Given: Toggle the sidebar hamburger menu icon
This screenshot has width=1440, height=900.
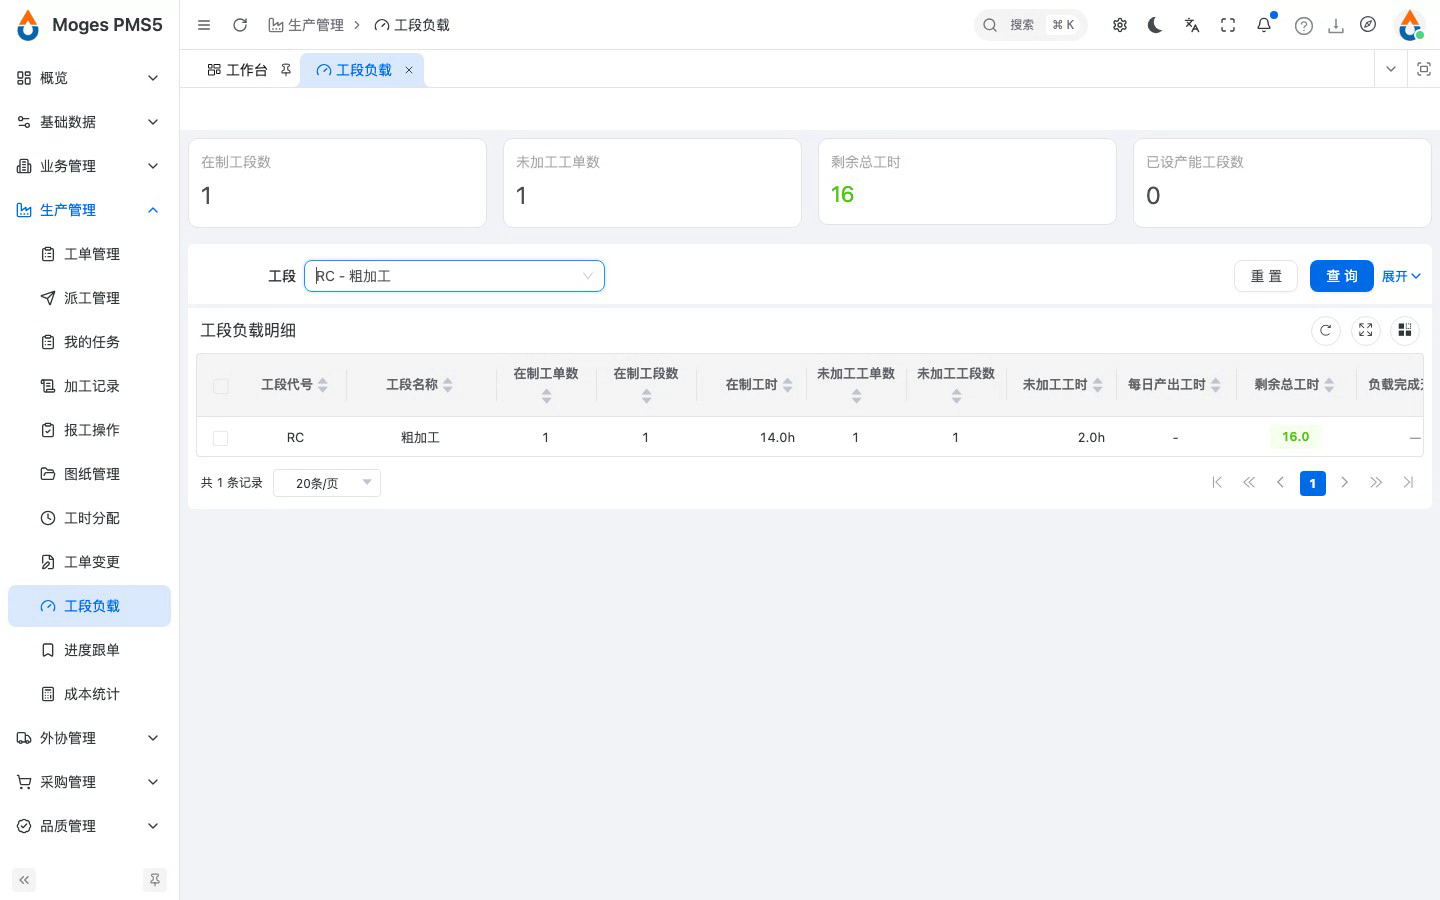Looking at the screenshot, I should point(204,25).
